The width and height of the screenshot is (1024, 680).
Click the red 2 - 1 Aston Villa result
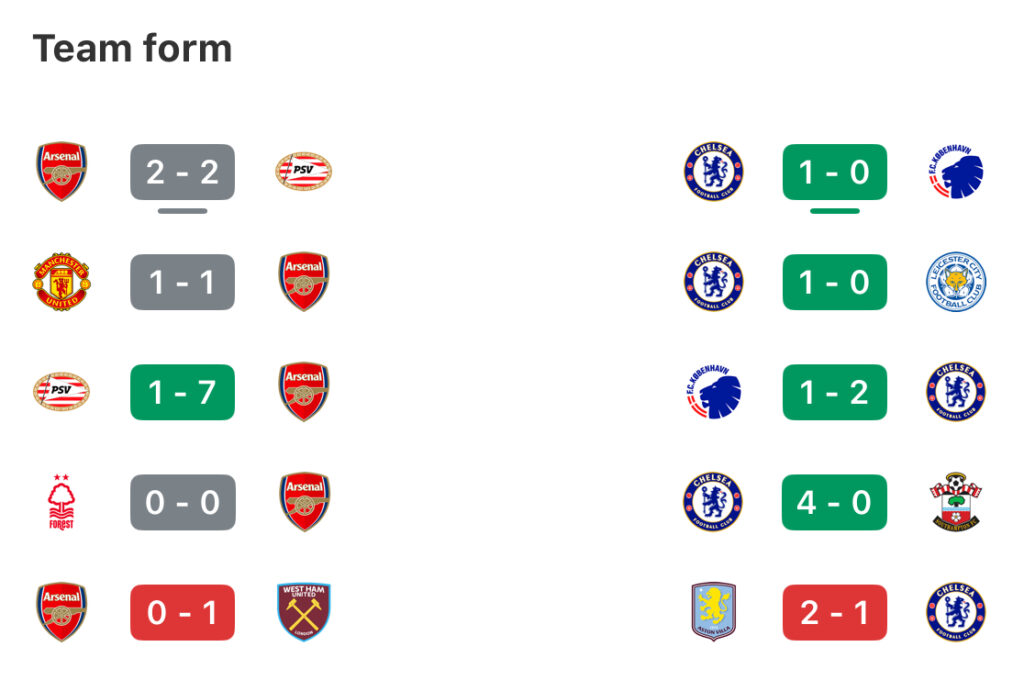tap(835, 612)
